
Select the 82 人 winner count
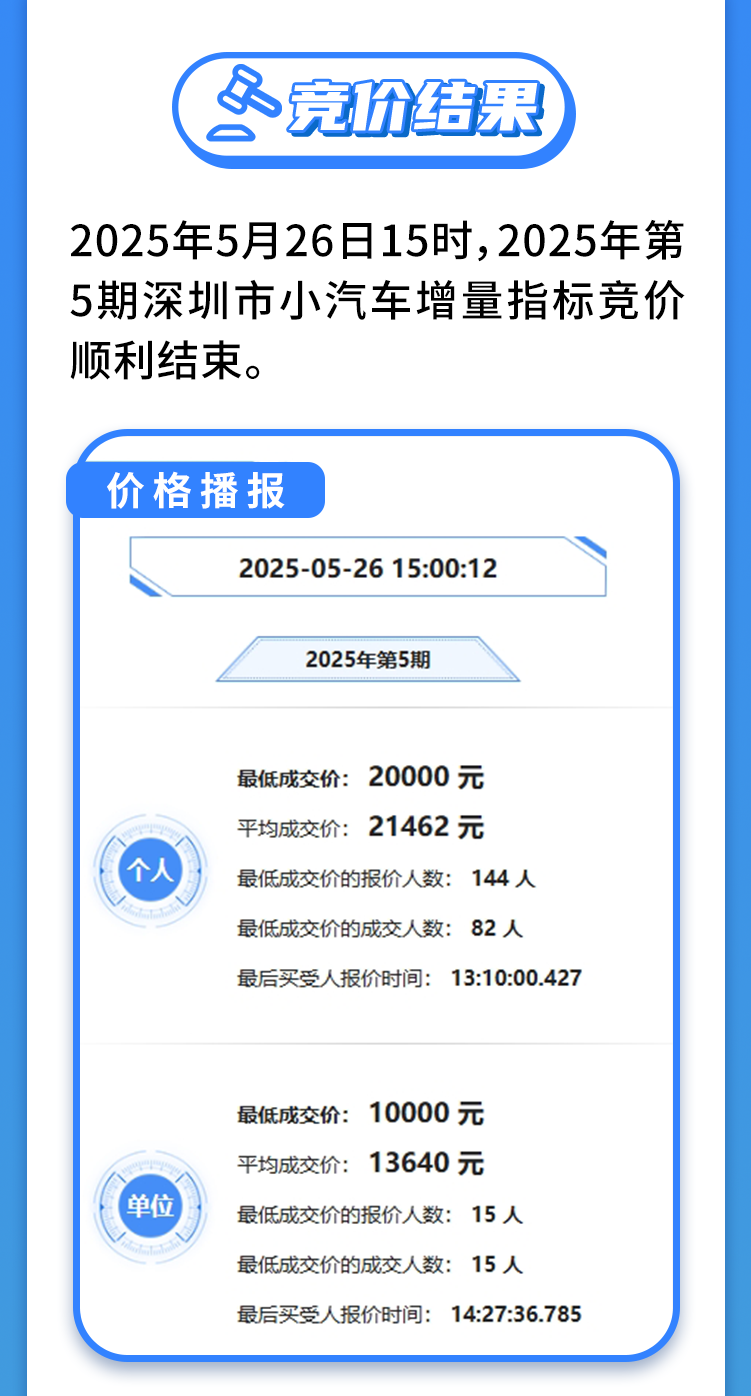(x=496, y=928)
